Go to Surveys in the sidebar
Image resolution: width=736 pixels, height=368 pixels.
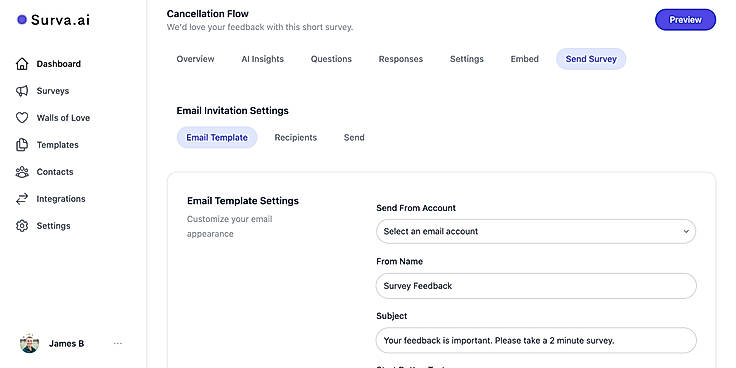pos(53,91)
